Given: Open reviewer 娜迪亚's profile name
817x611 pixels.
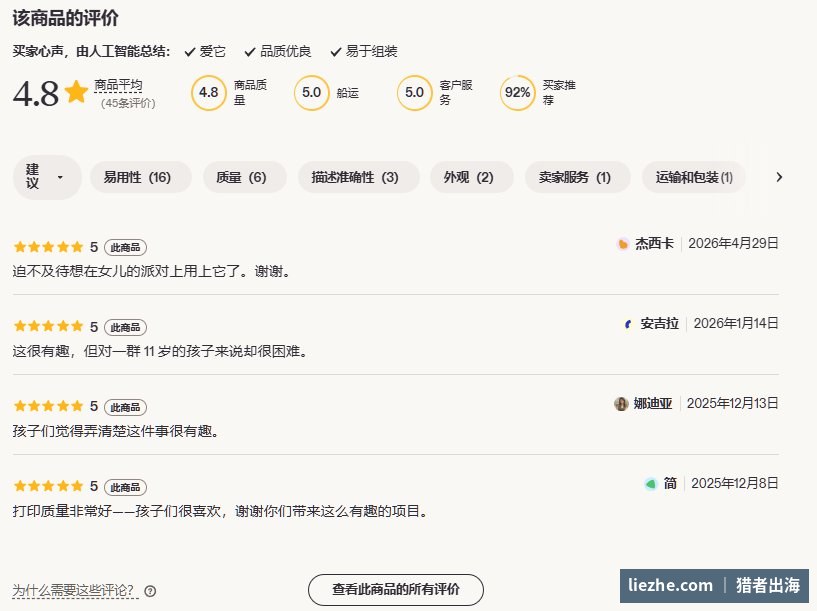Looking at the screenshot, I should pyautogui.click(x=653, y=403).
